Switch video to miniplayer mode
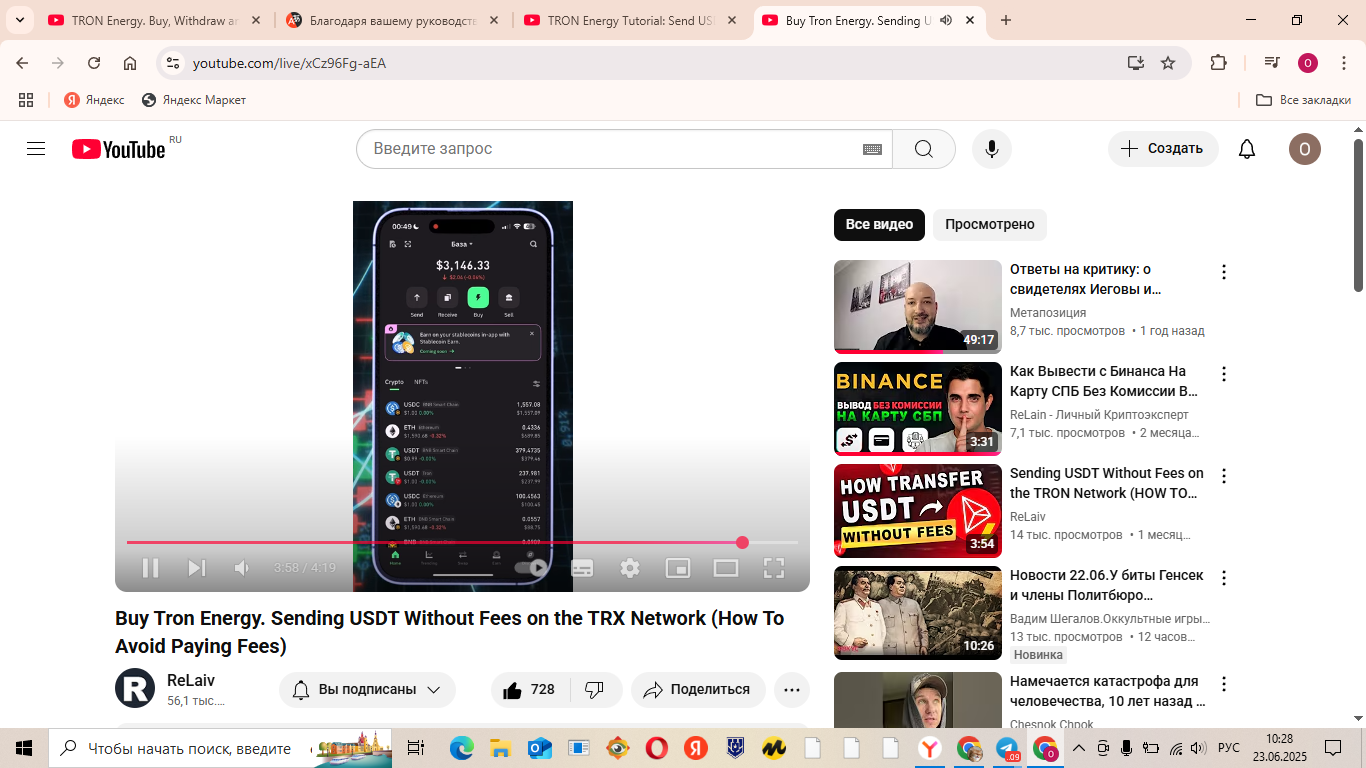The width and height of the screenshot is (1366, 768). (678, 568)
